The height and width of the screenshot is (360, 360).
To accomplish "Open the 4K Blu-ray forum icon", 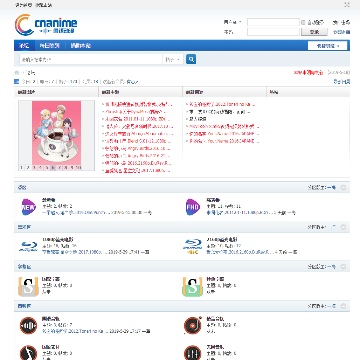I will 193,246.
